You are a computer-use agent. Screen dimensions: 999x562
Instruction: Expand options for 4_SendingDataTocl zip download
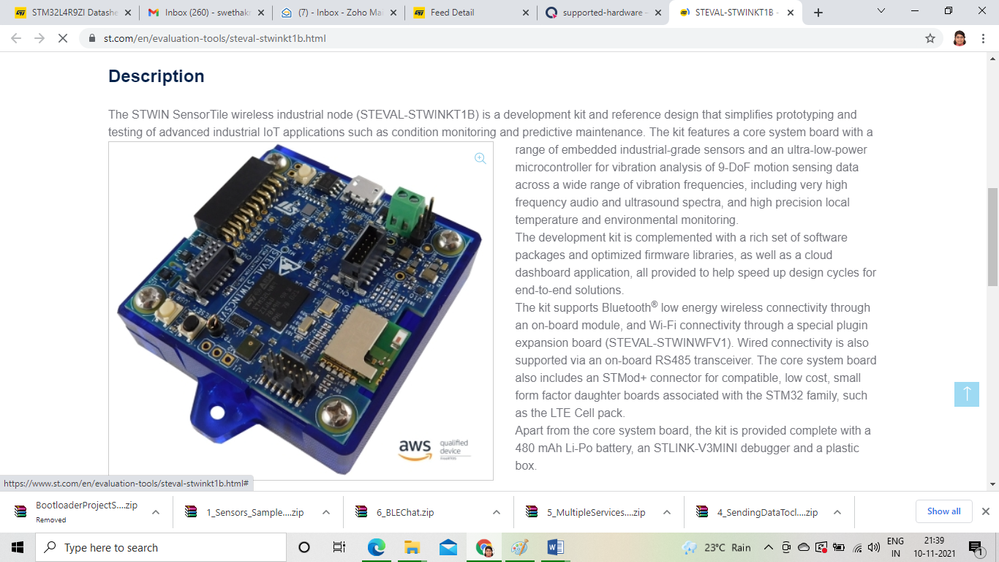point(837,512)
